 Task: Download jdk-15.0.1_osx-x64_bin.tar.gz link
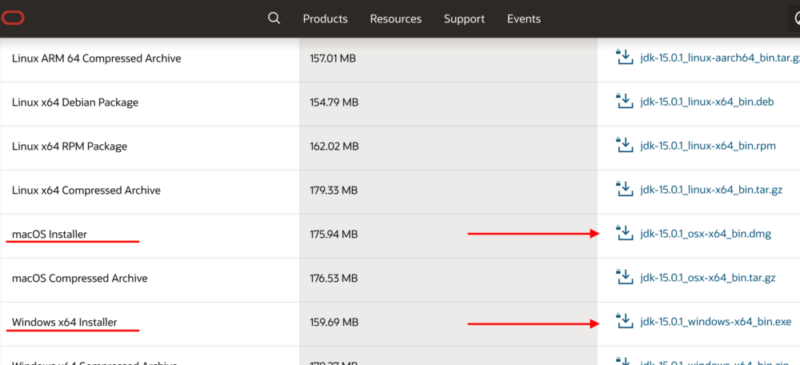708,278
